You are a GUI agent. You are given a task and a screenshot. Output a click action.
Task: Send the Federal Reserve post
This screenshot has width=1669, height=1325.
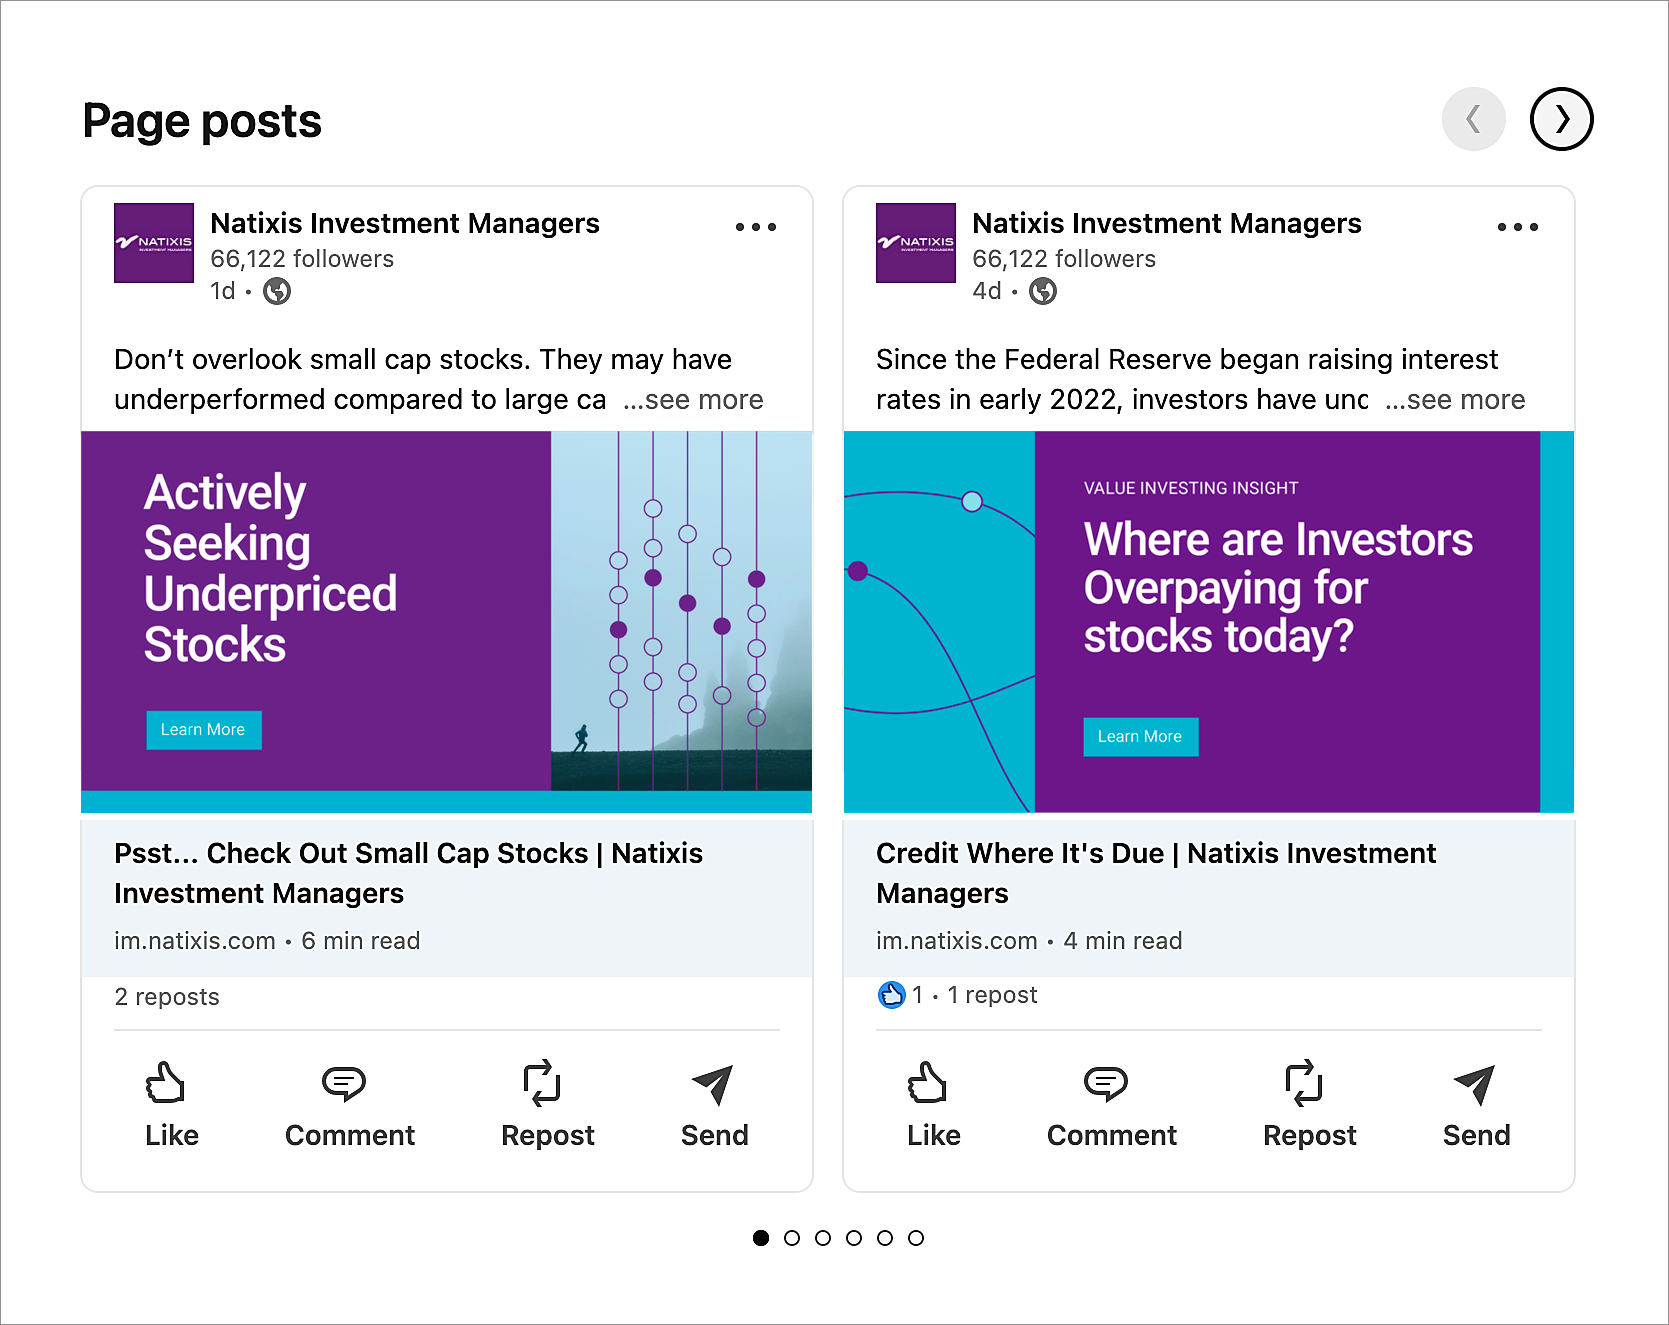tap(1476, 1105)
